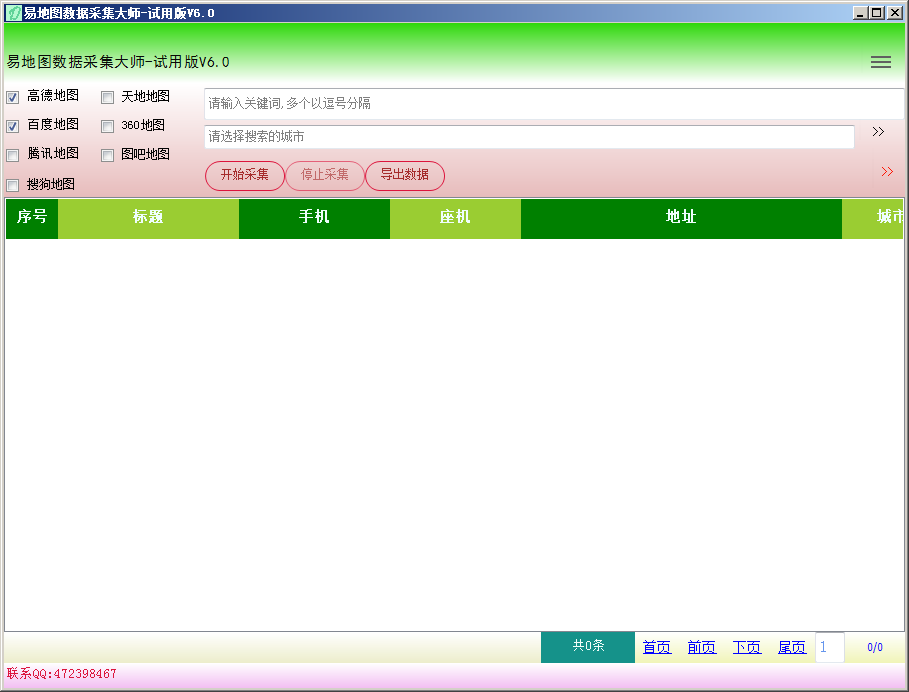Viewport: 909px width, 692px height.
Task: Open the city search selection field
Action: coord(529,137)
